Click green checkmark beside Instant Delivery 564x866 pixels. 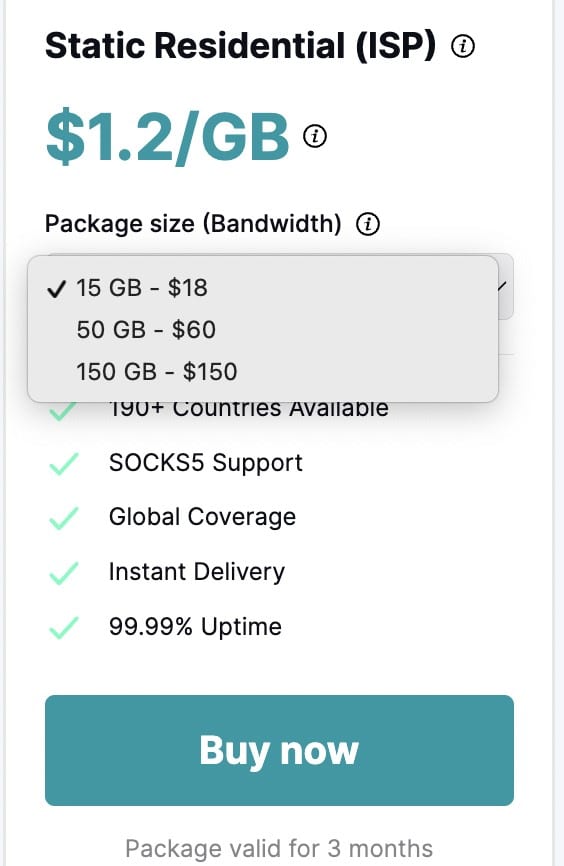(x=64, y=573)
